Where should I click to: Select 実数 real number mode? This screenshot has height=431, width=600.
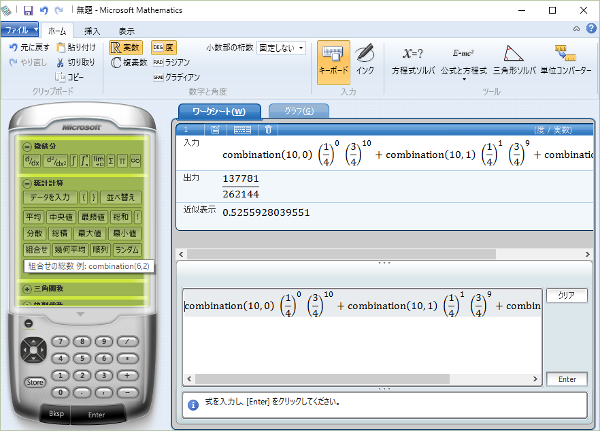click(x=126, y=47)
